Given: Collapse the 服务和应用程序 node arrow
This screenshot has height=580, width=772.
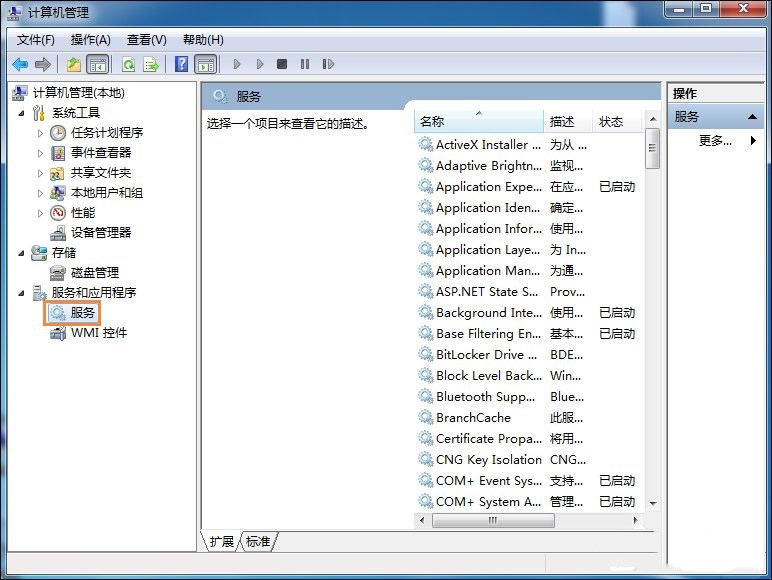Looking at the screenshot, I should coord(21,293).
